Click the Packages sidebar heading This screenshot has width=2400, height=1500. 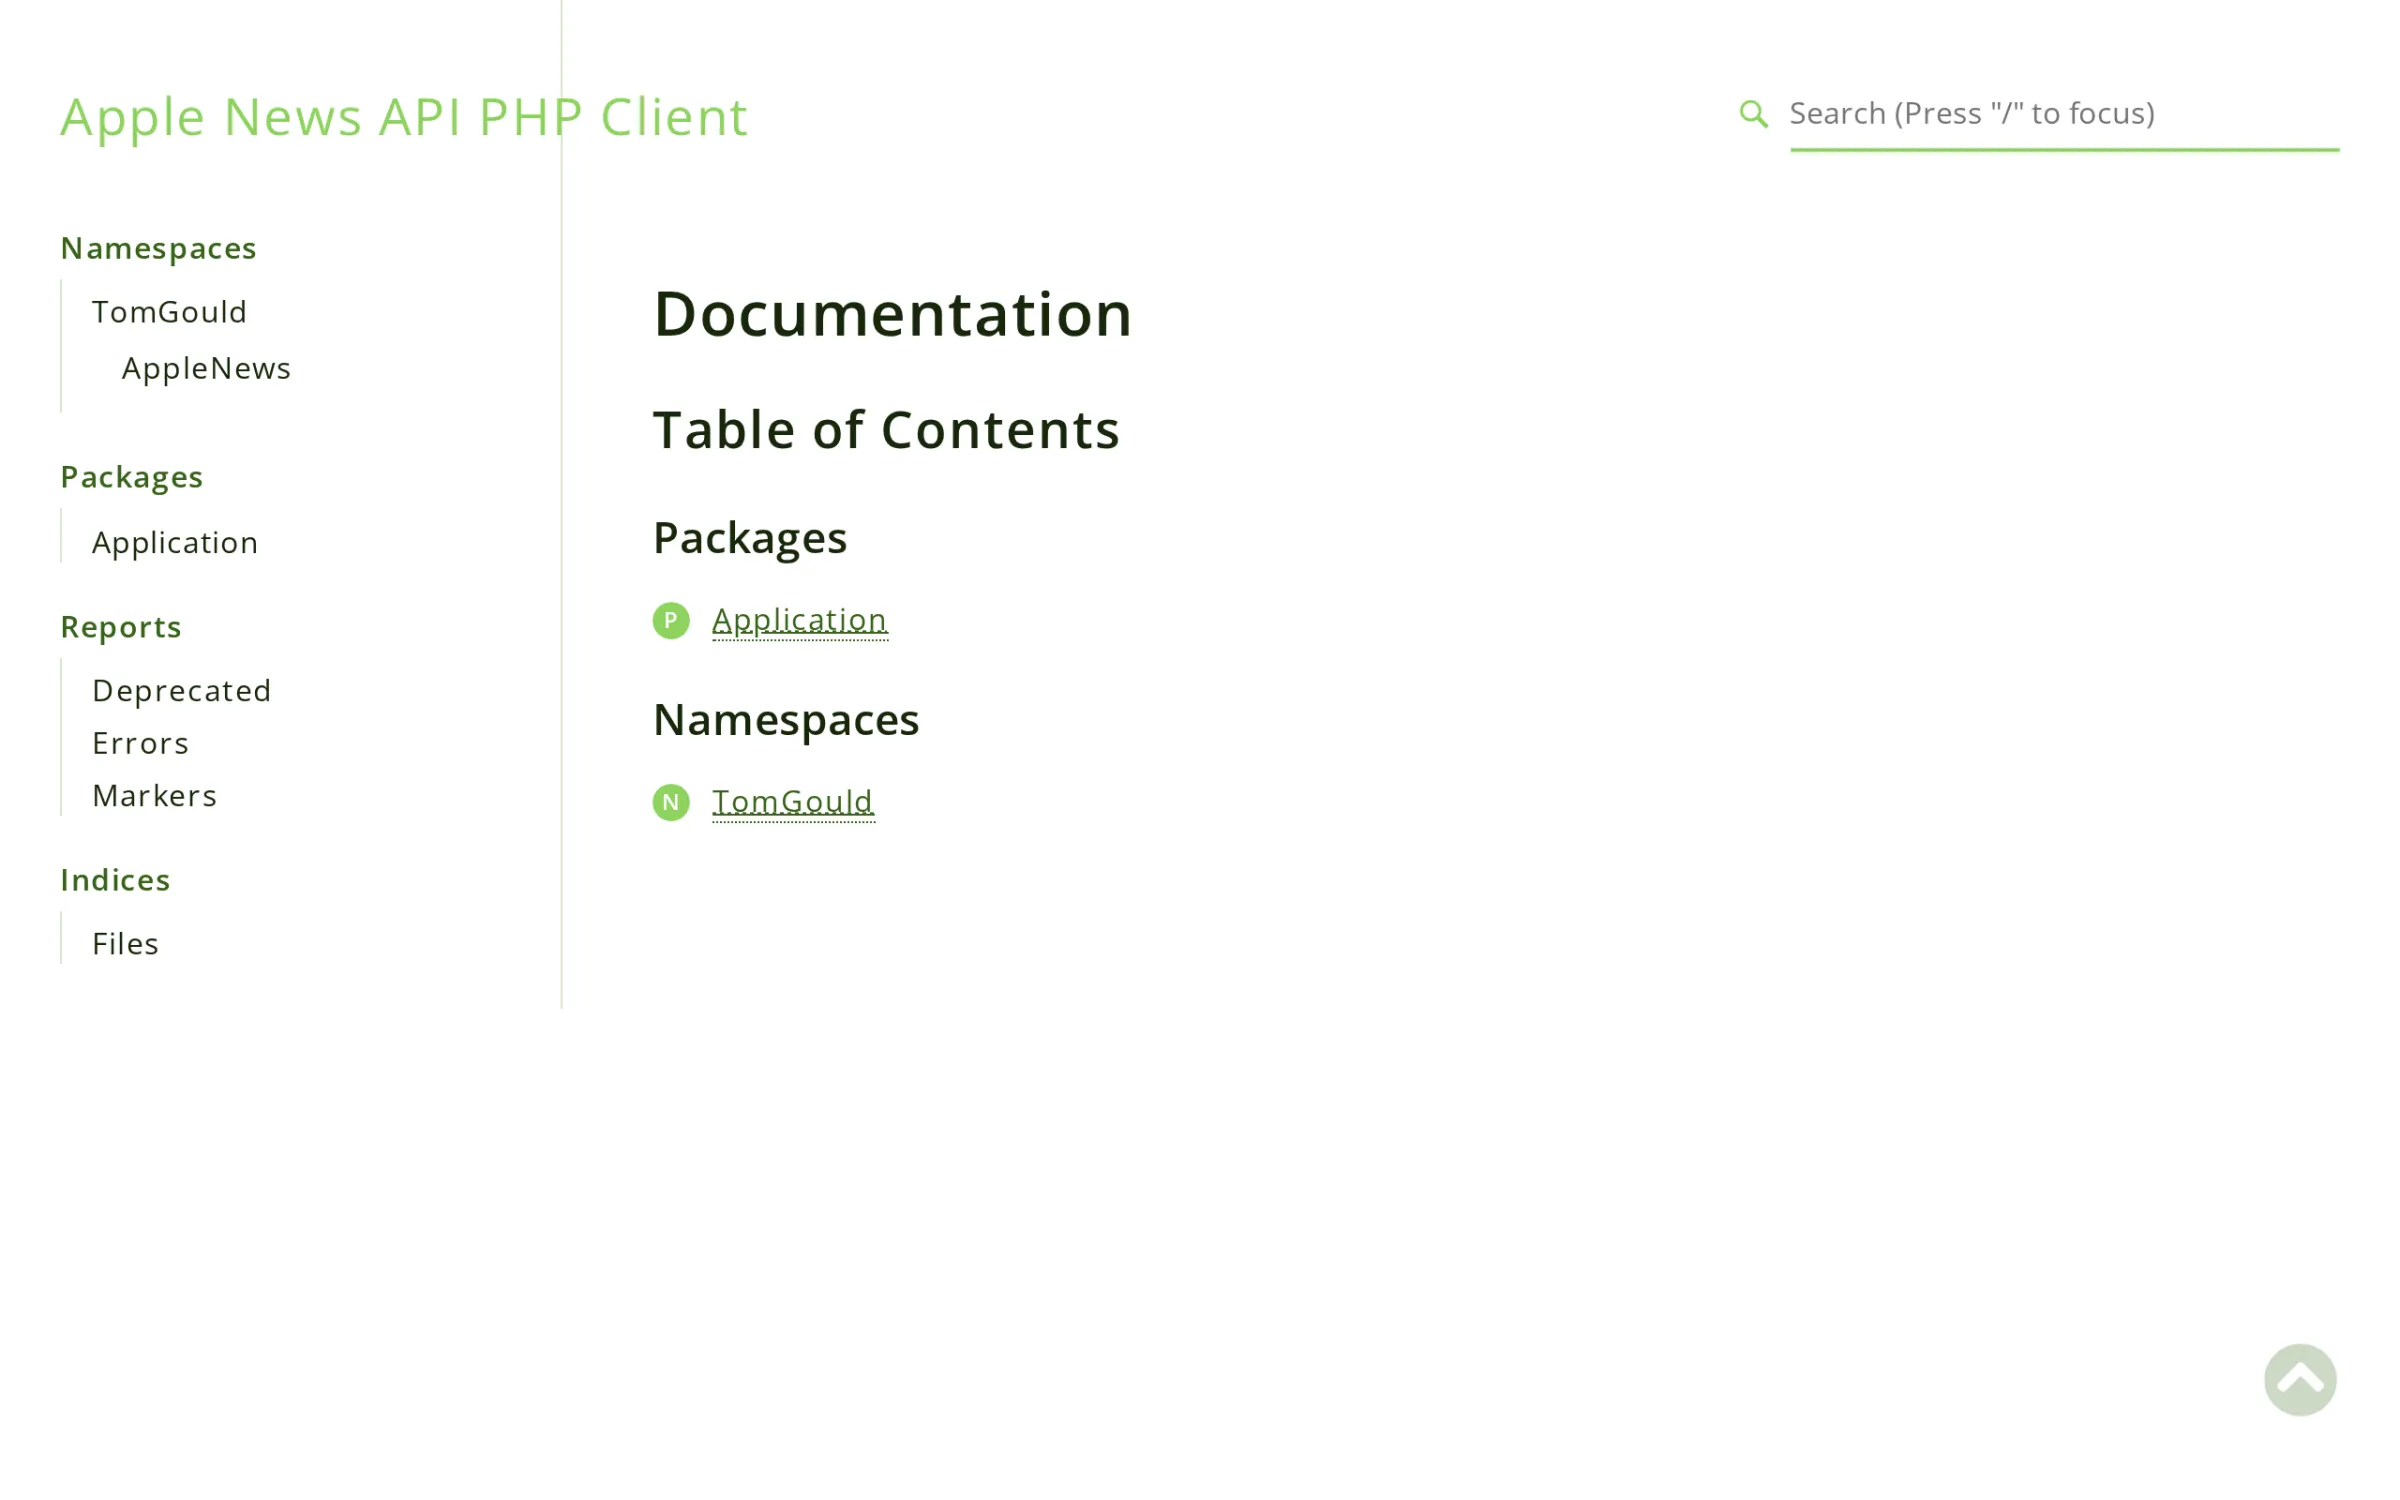coord(131,478)
